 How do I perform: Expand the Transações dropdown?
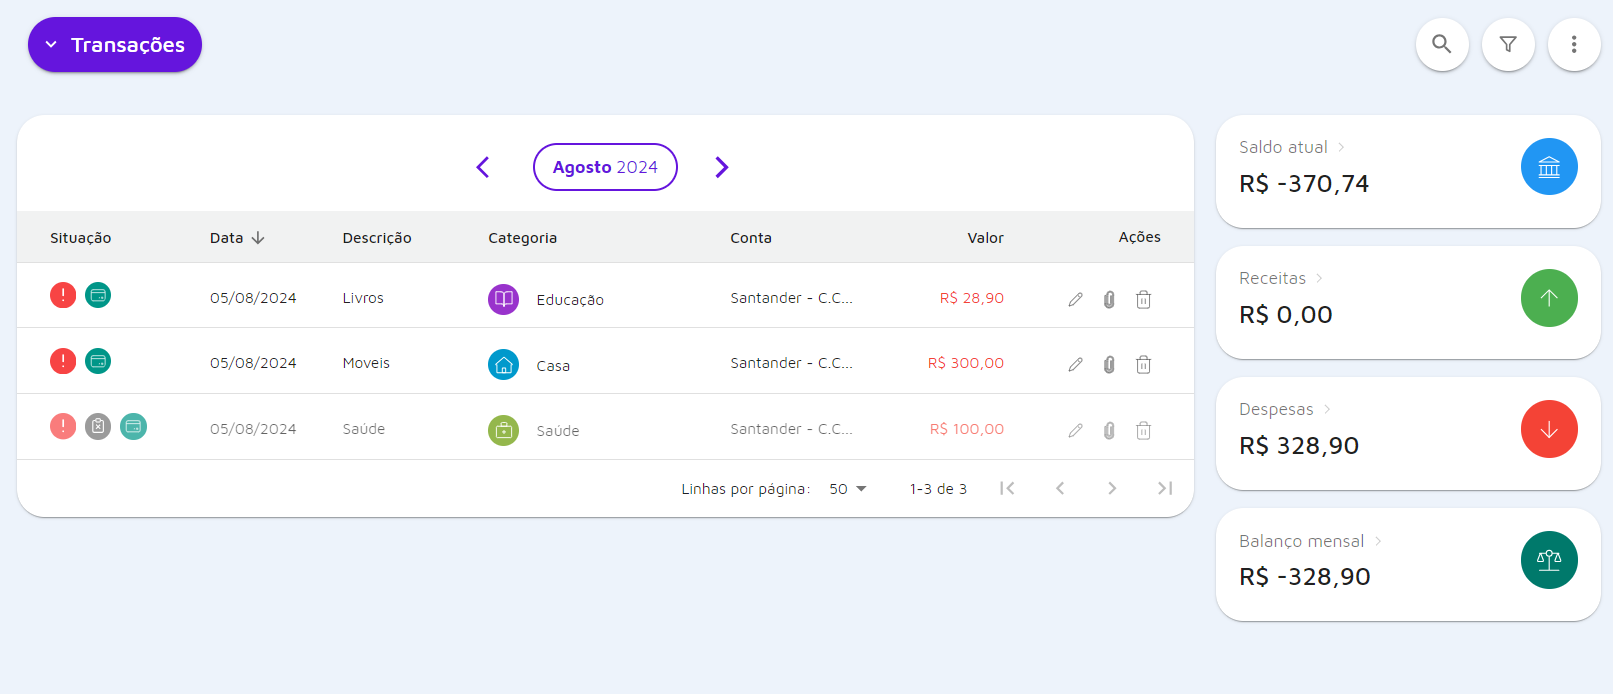[x=115, y=45]
